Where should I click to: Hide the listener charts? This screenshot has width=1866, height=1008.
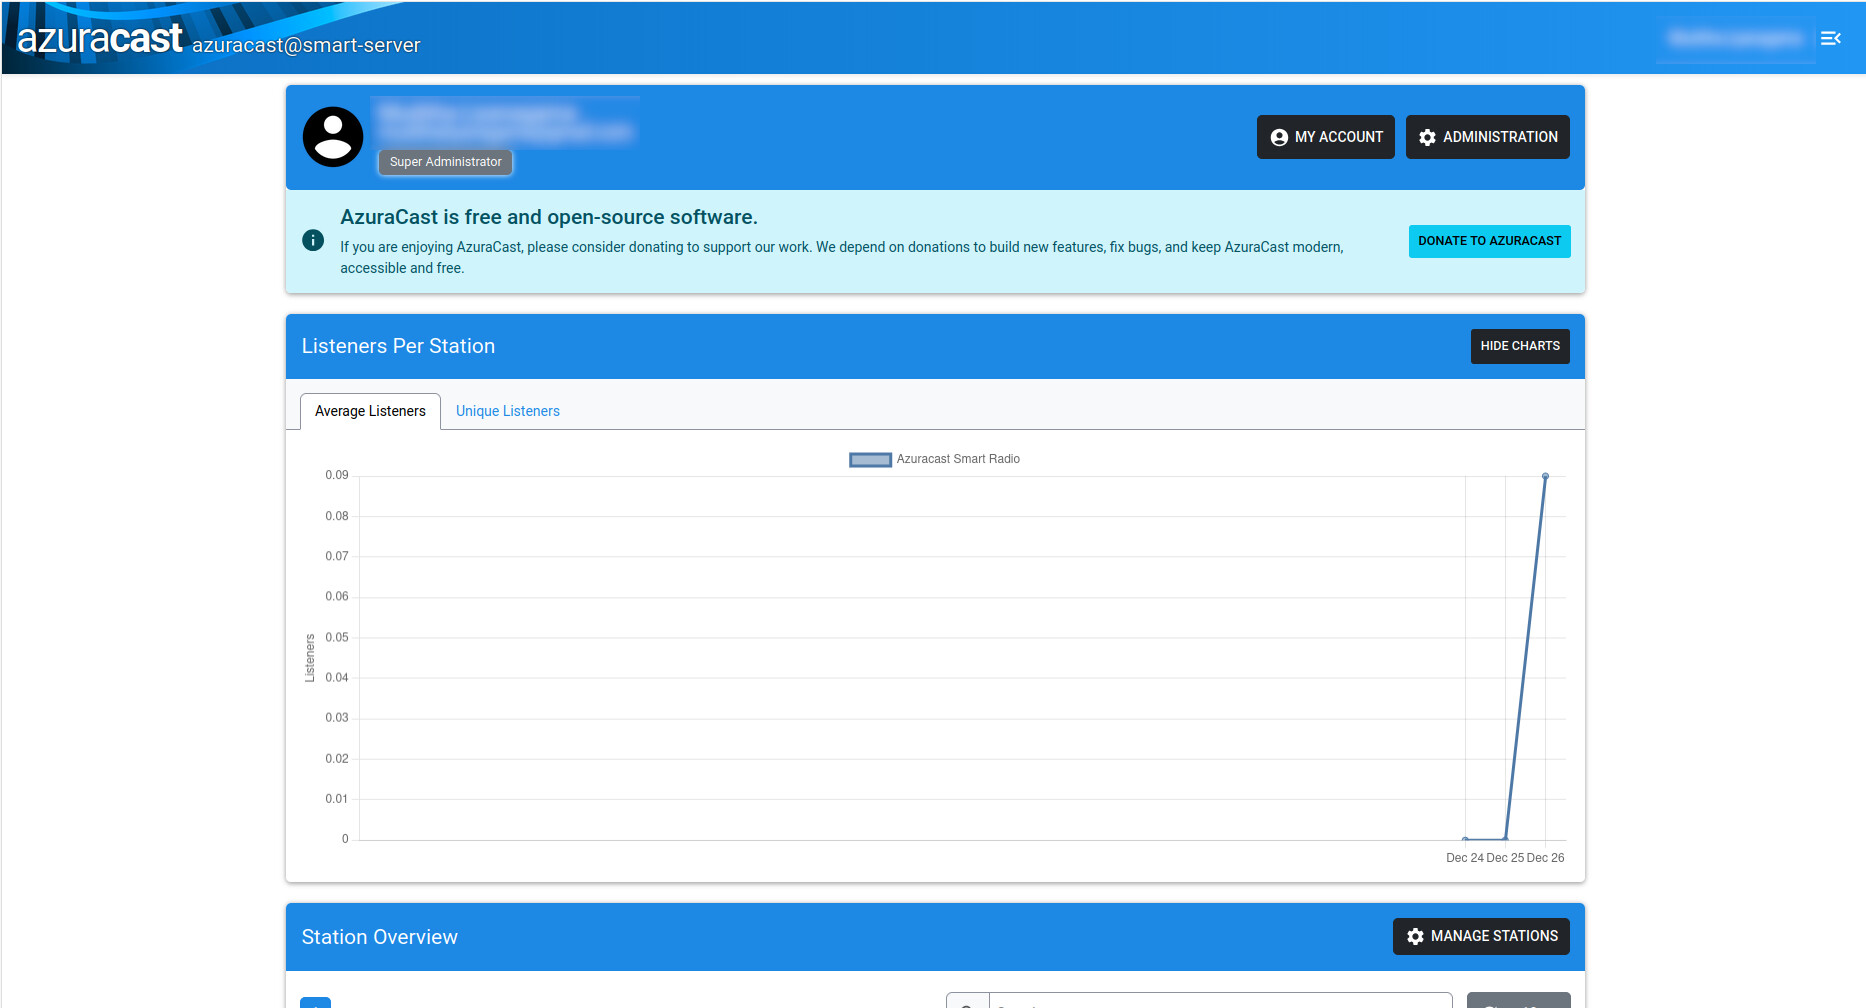coord(1519,346)
